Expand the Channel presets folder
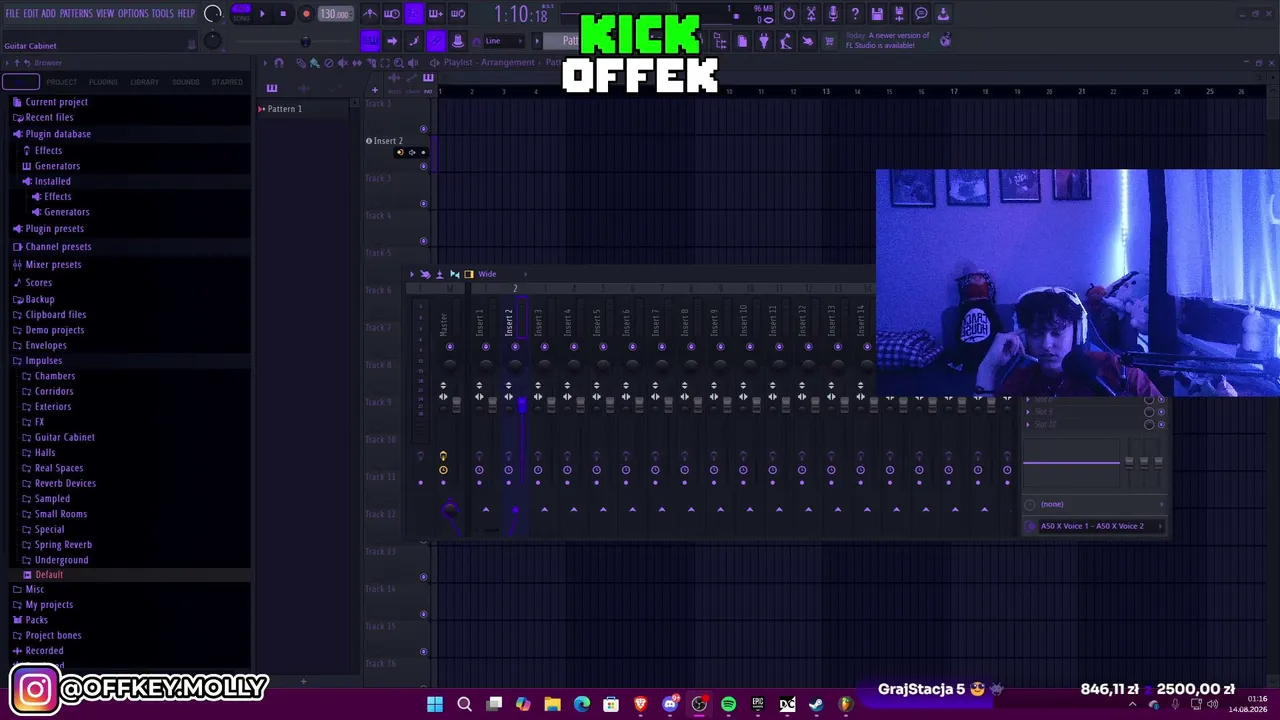Image resolution: width=1280 pixels, height=720 pixels. coord(58,247)
